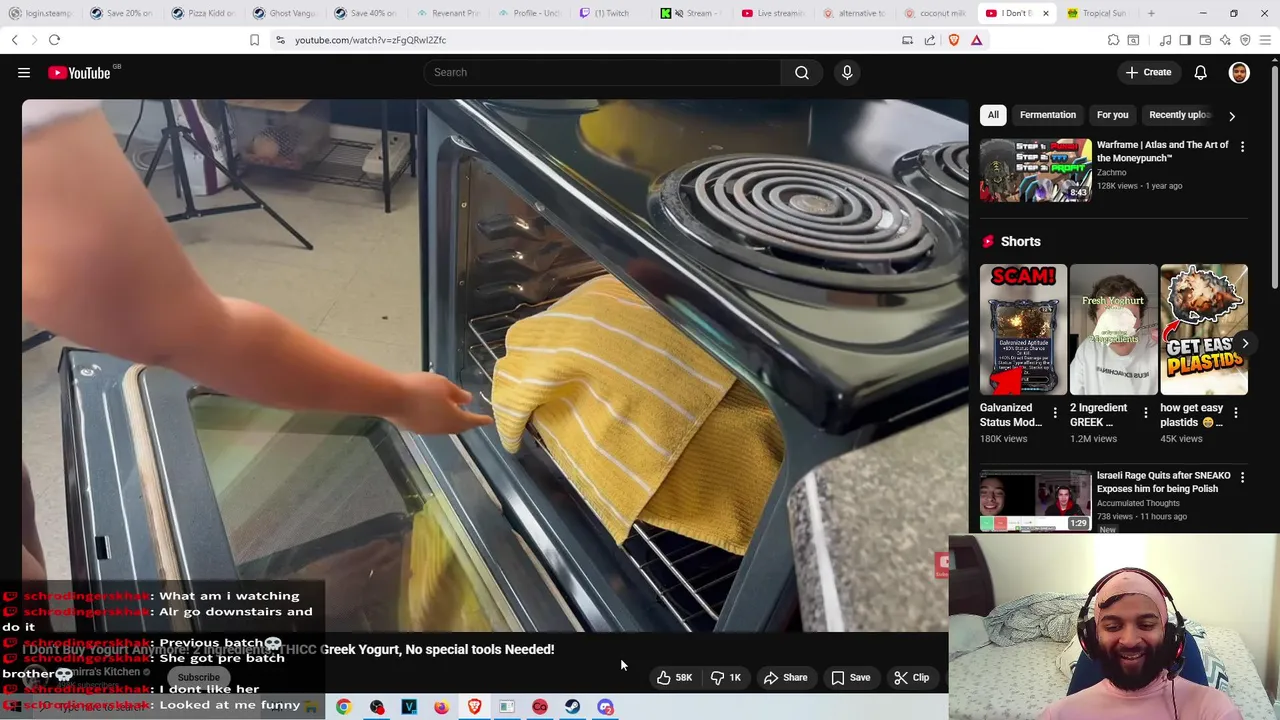Open the playlist music note icon
Viewport: 1280px width, 720px height.
pos(1165,40)
